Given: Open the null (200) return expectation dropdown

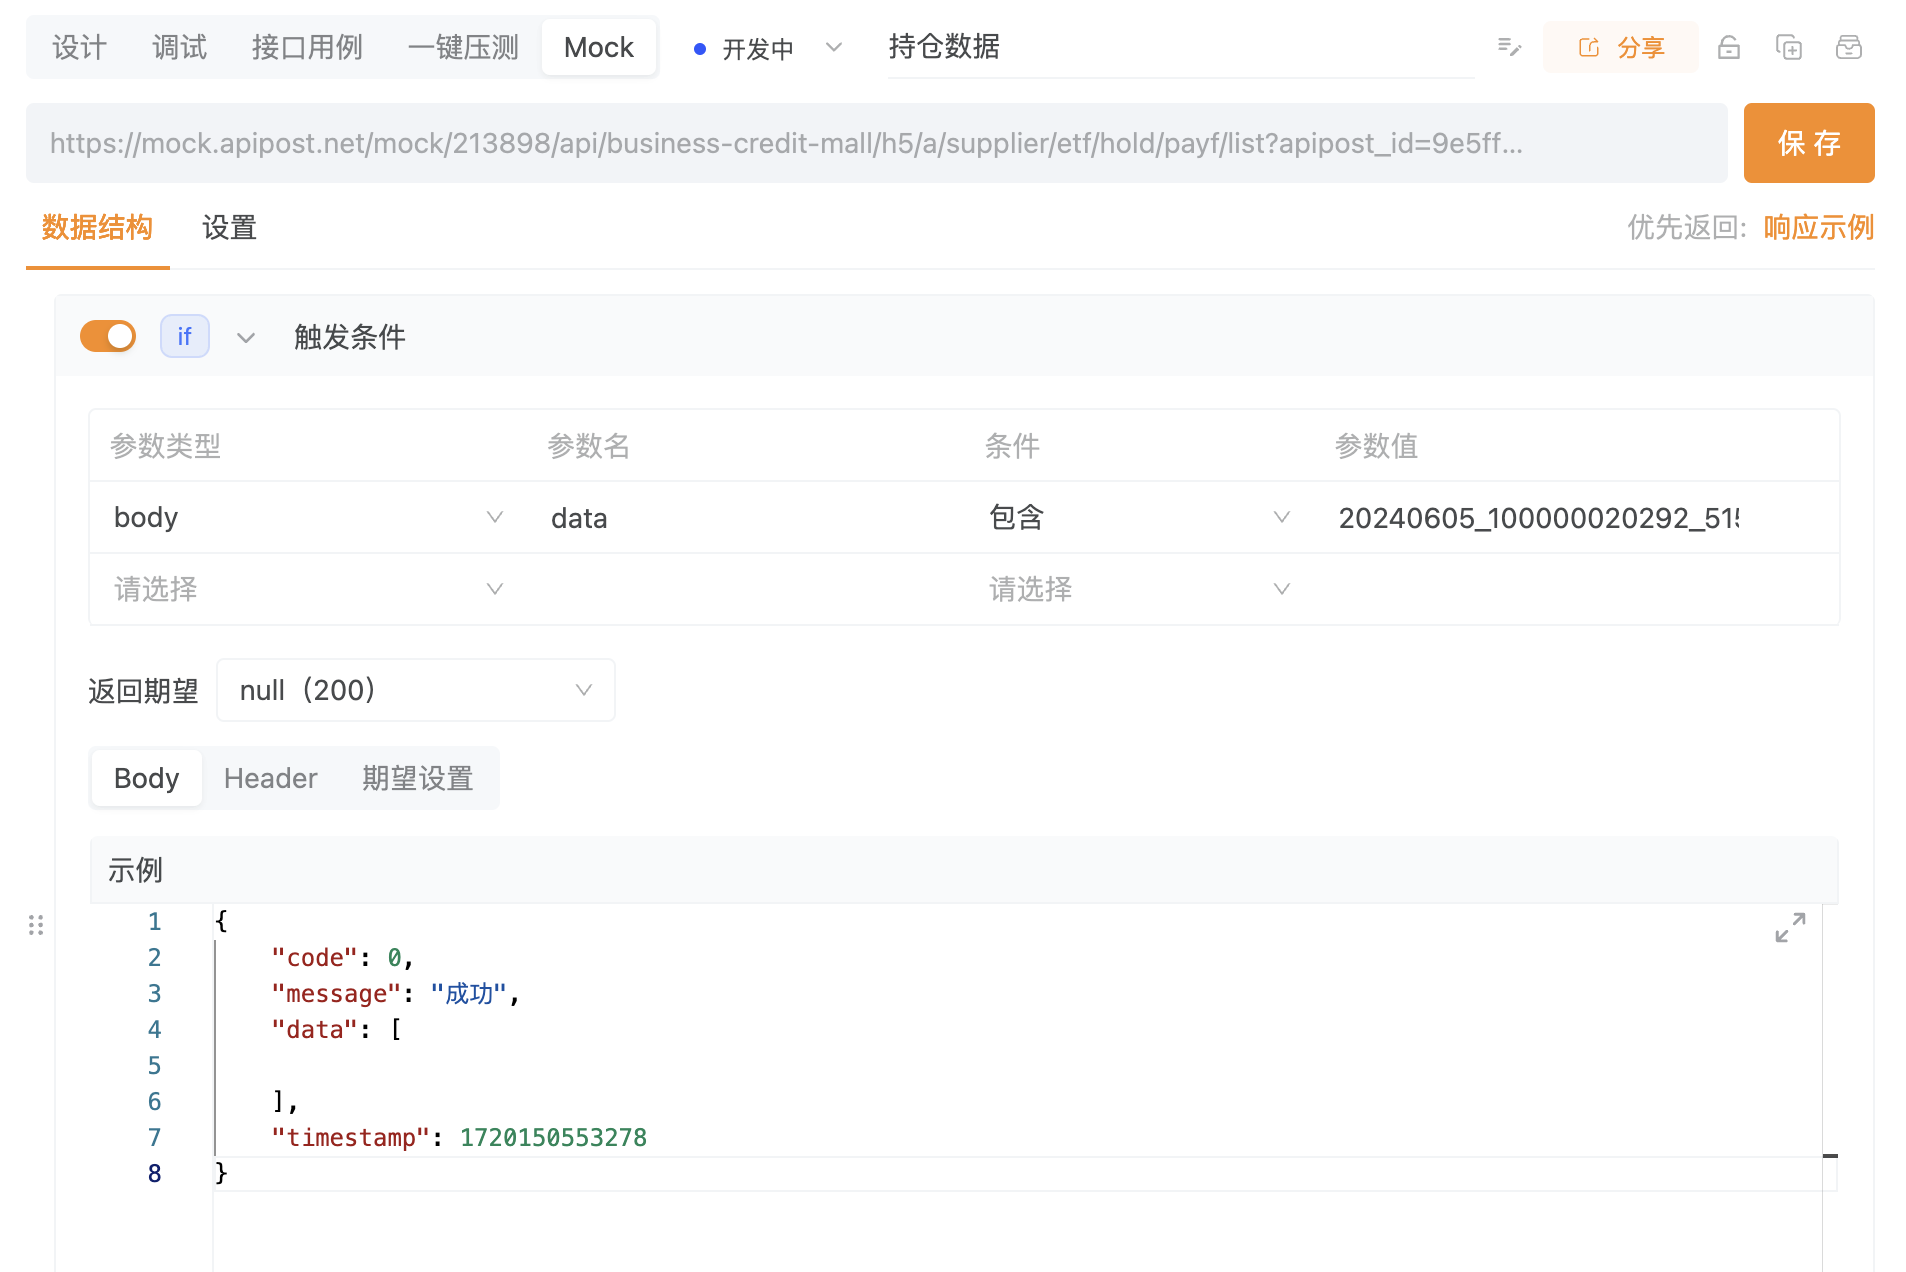Looking at the screenshot, I should pos(416,690).
